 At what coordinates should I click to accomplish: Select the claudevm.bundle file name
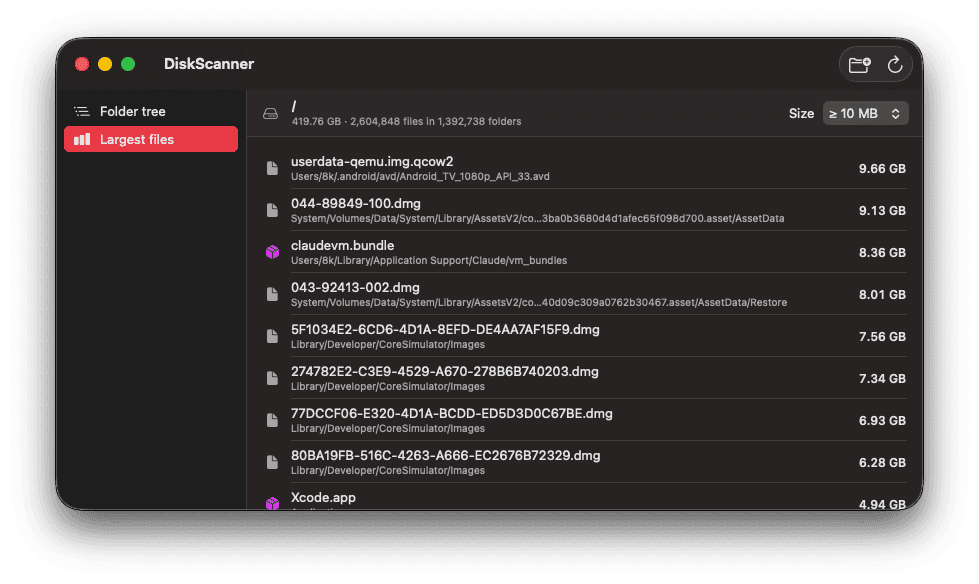342,245
